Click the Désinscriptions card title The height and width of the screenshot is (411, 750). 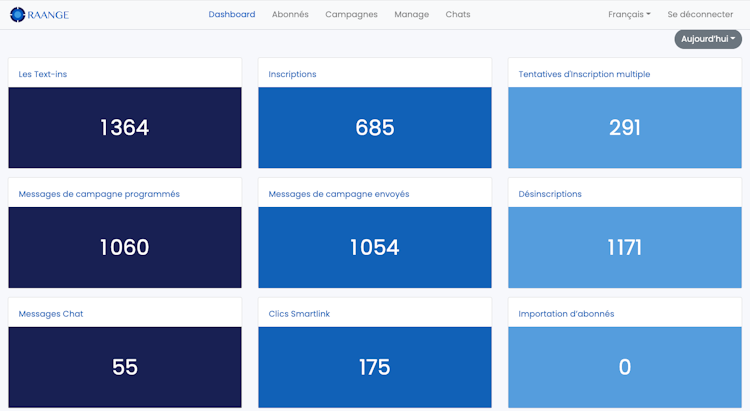pos(550,194)
